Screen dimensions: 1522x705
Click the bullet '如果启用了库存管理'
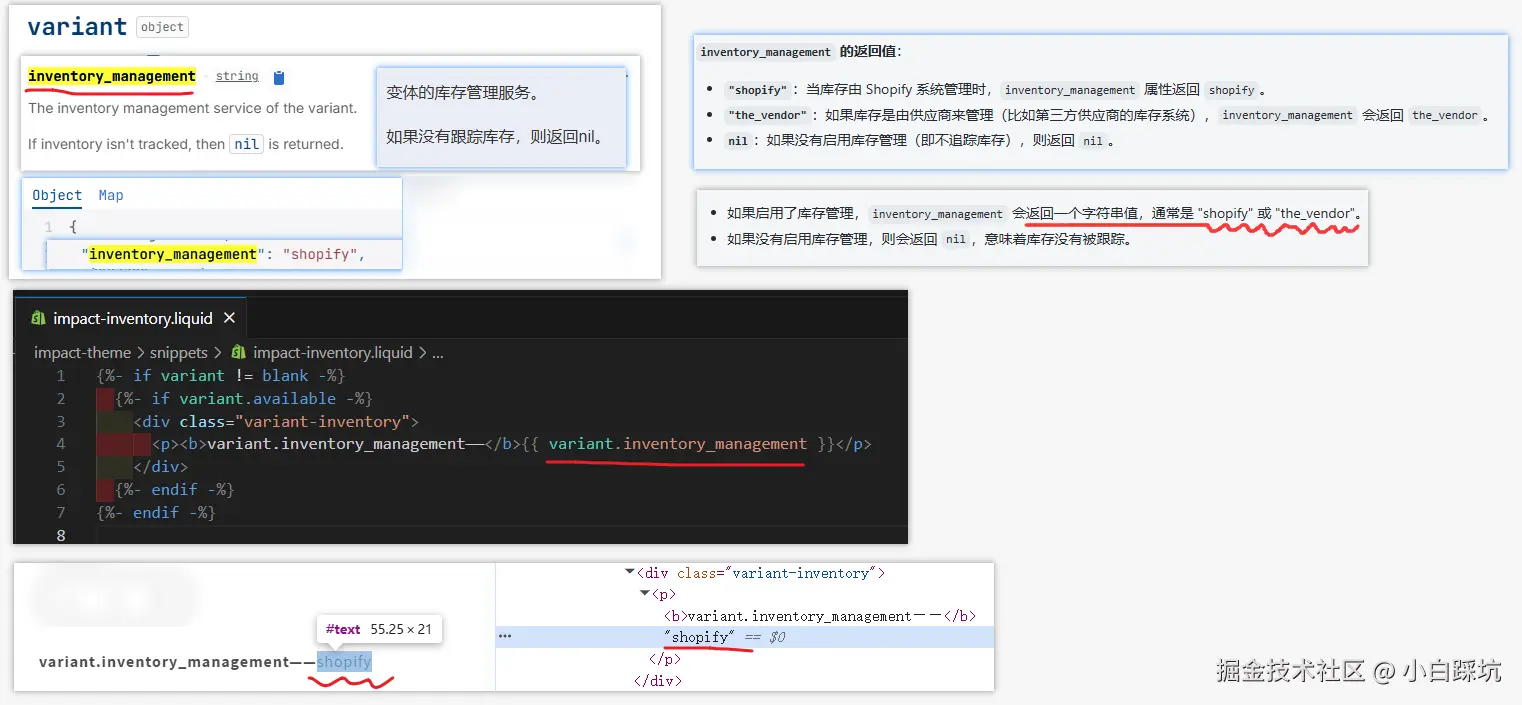1044,213
